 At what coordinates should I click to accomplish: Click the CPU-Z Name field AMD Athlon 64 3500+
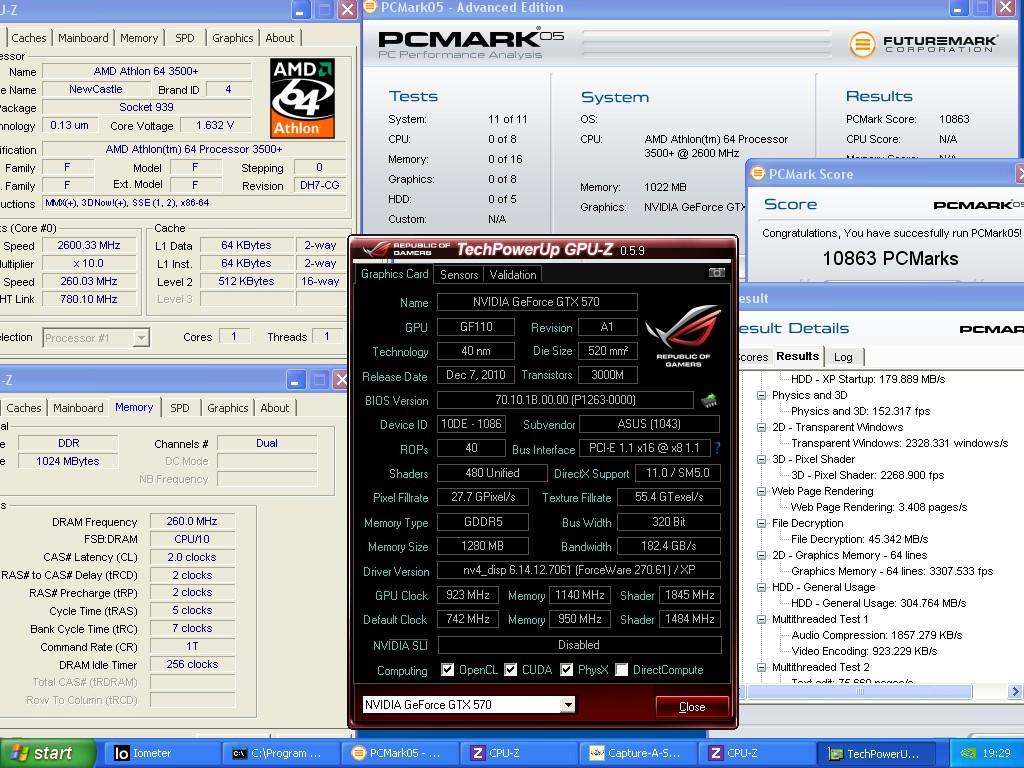pyautogui.click(x=146, y=71)
